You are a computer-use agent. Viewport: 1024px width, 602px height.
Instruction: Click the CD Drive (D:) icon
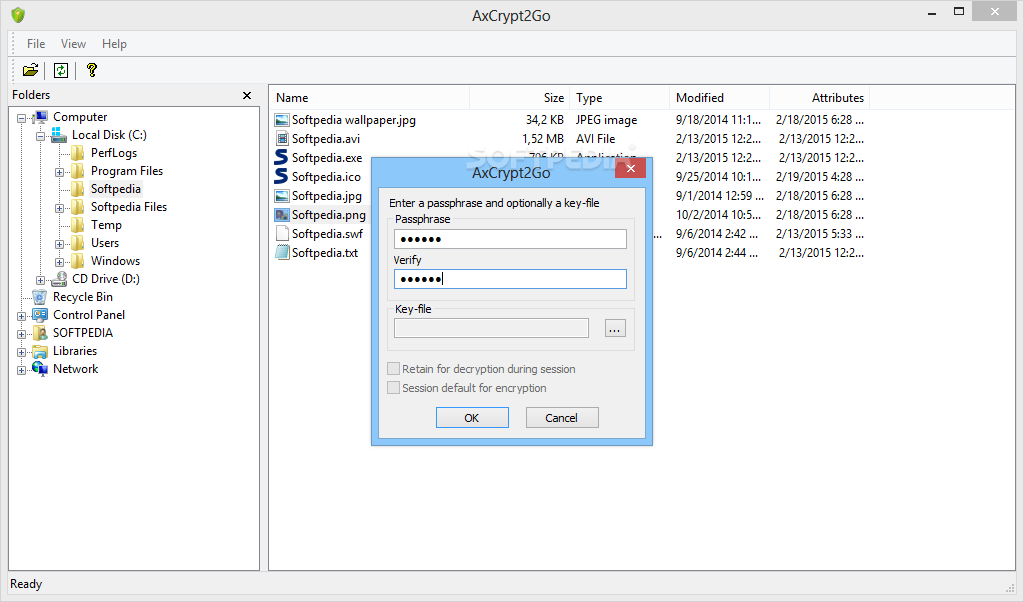[x=59, y=279]
